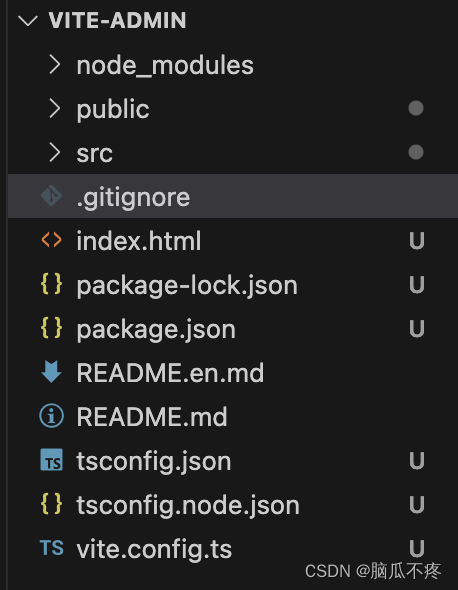Click the blue arrow icon of README.en.md

click(51, 372)
